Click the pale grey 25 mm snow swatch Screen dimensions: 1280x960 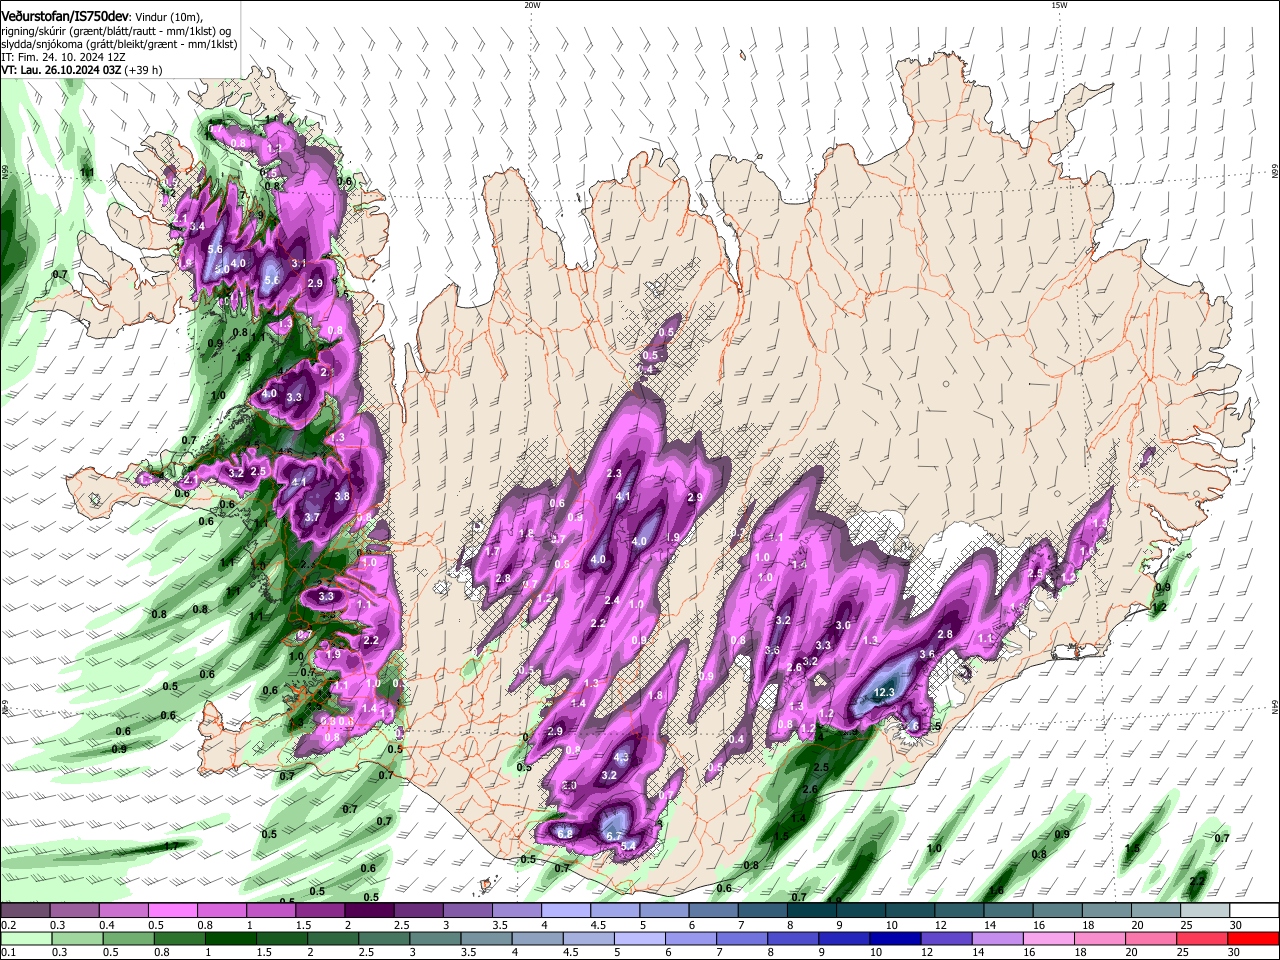(1205, 911)
